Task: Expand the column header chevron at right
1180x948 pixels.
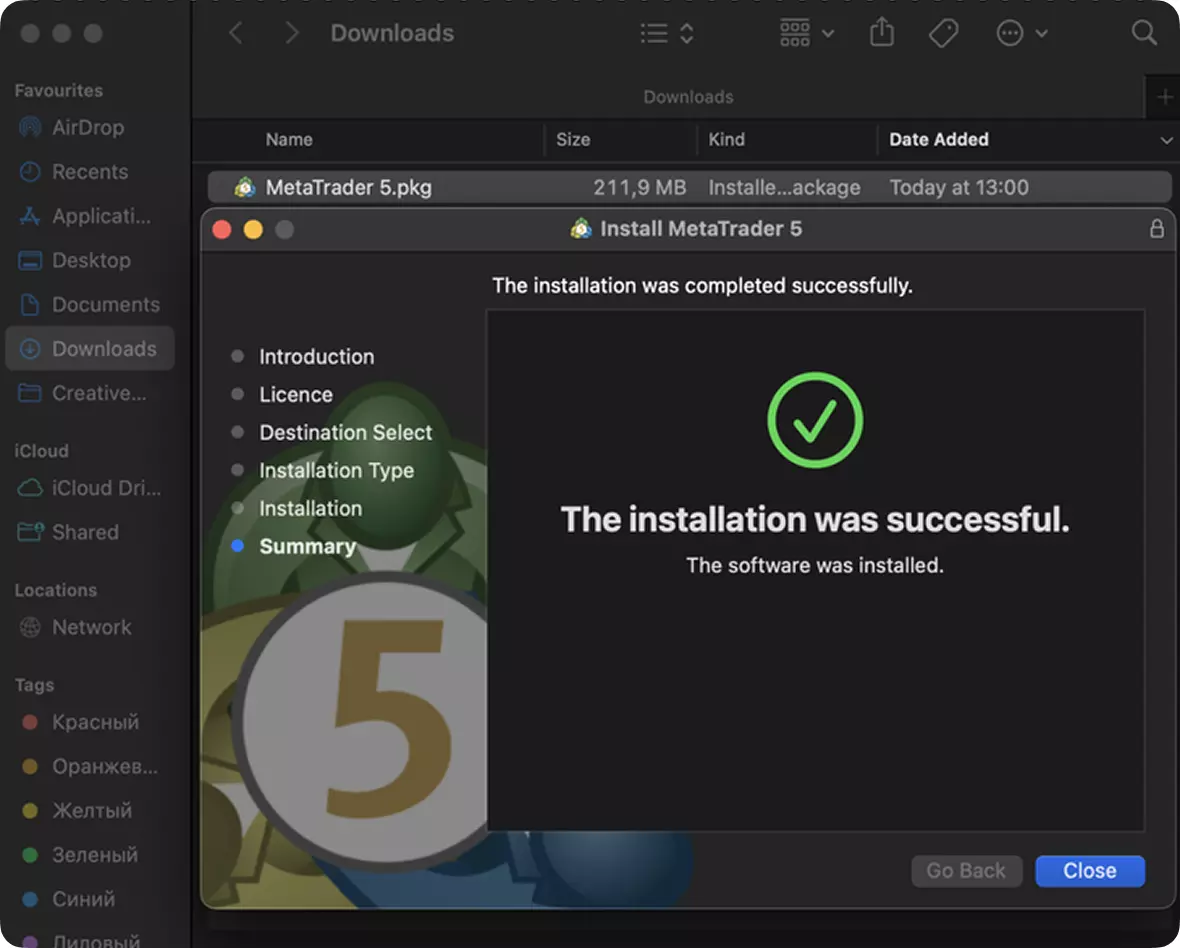Action: [1166, 140]
